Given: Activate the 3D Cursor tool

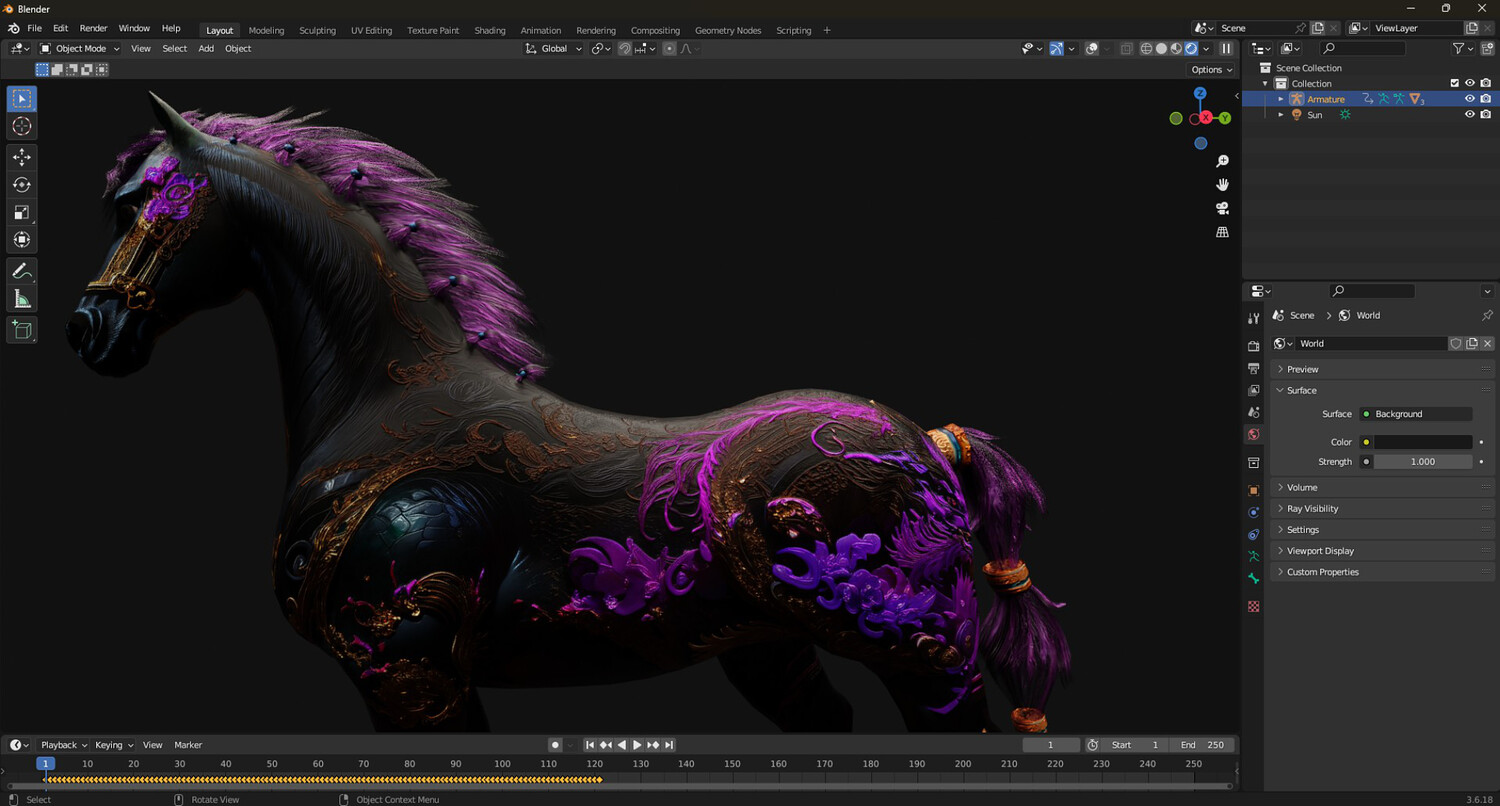Looking at the screenshot, I should click(x=22, y=126).
